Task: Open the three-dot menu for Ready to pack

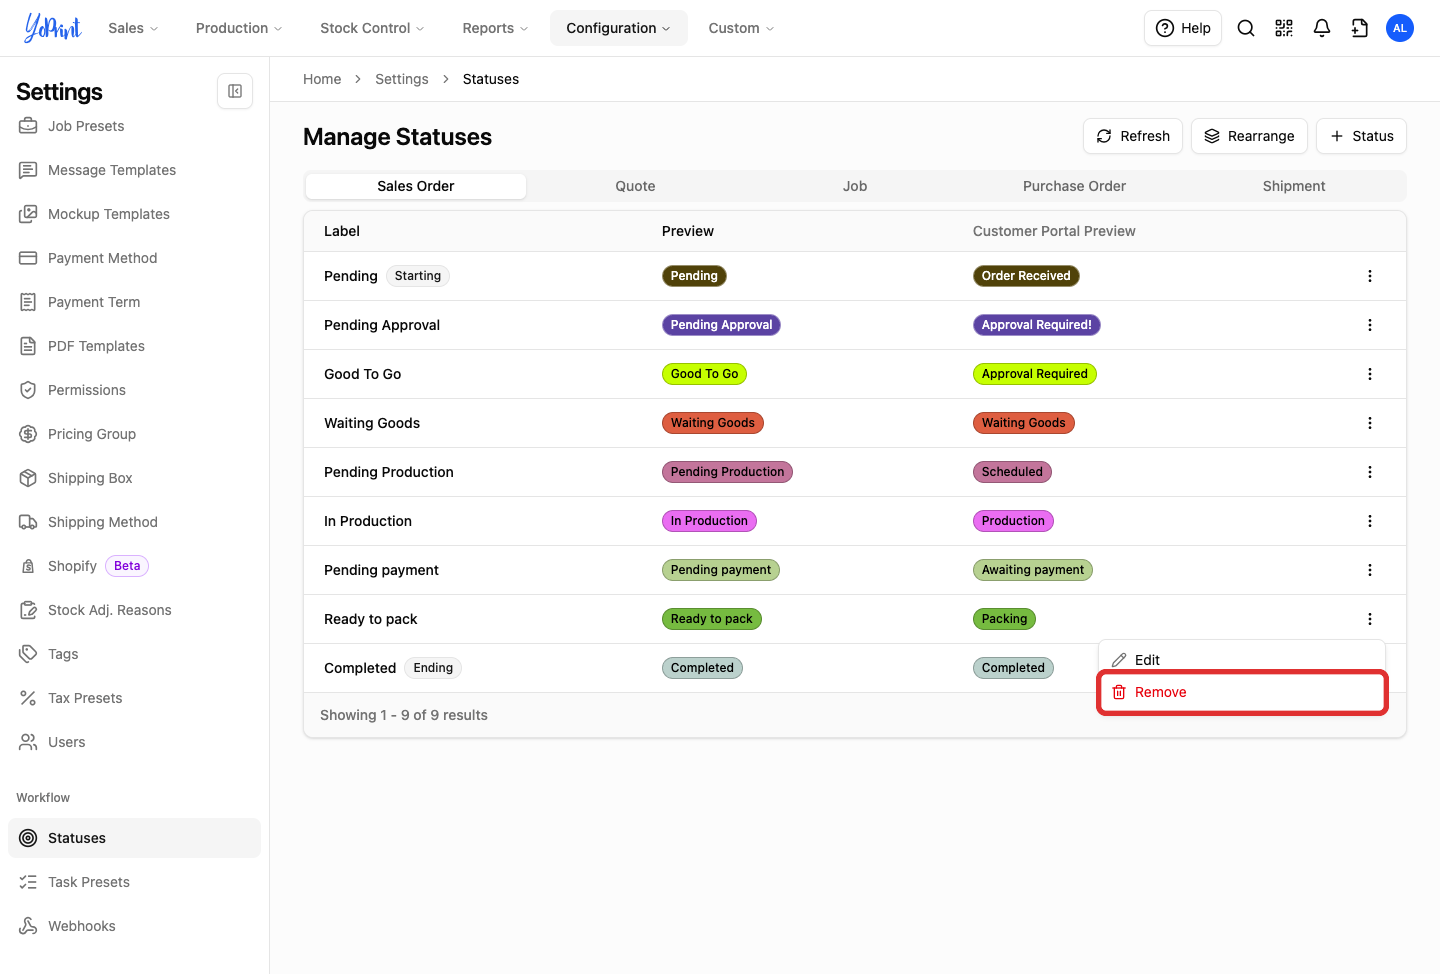Action: pyautogui.click(x=1370, y=619)
